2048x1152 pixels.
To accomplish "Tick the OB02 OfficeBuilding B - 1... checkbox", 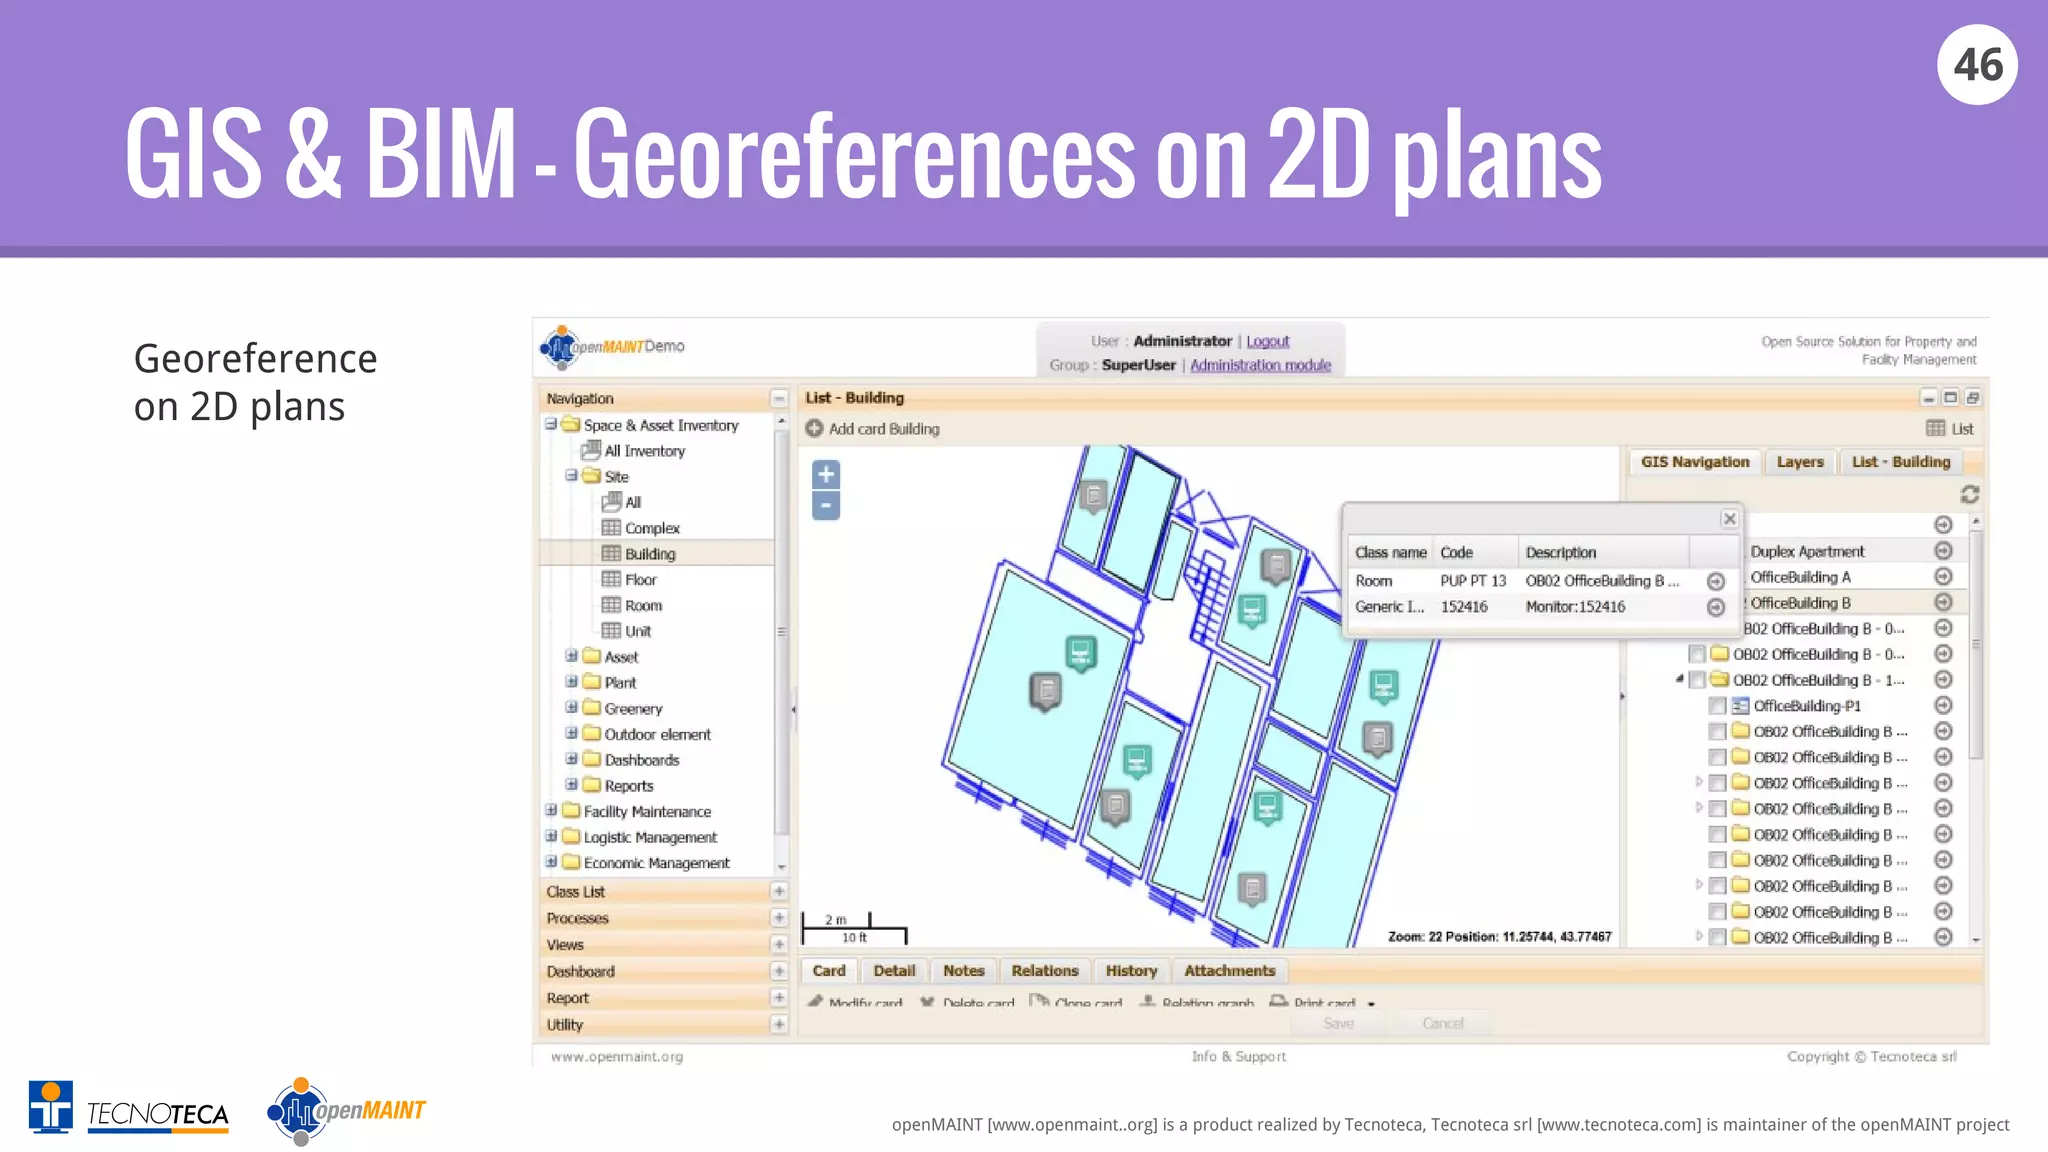I will click(x=1697, y=680).
